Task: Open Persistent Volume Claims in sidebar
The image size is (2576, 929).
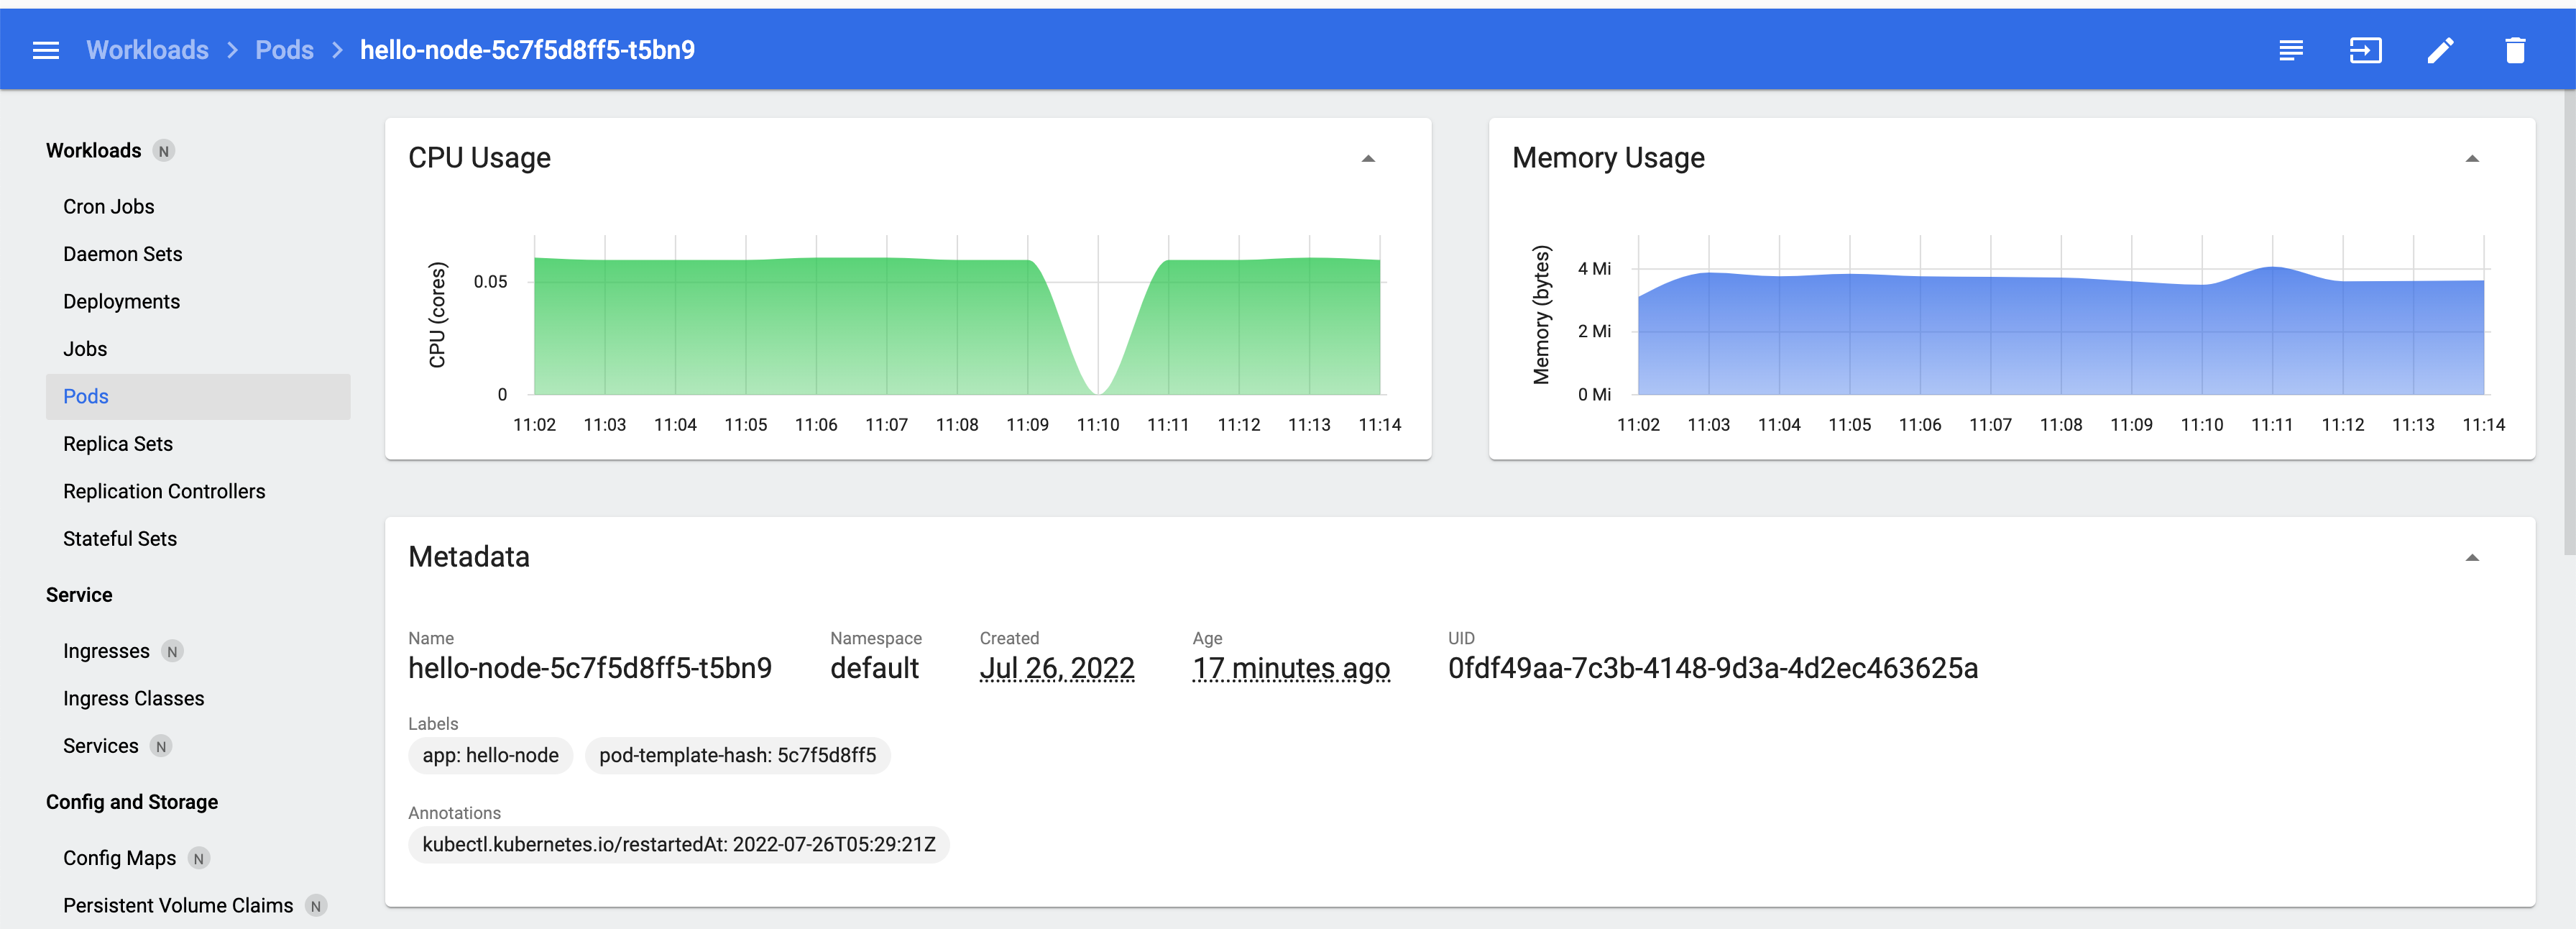Action: (x=178, y=906)
